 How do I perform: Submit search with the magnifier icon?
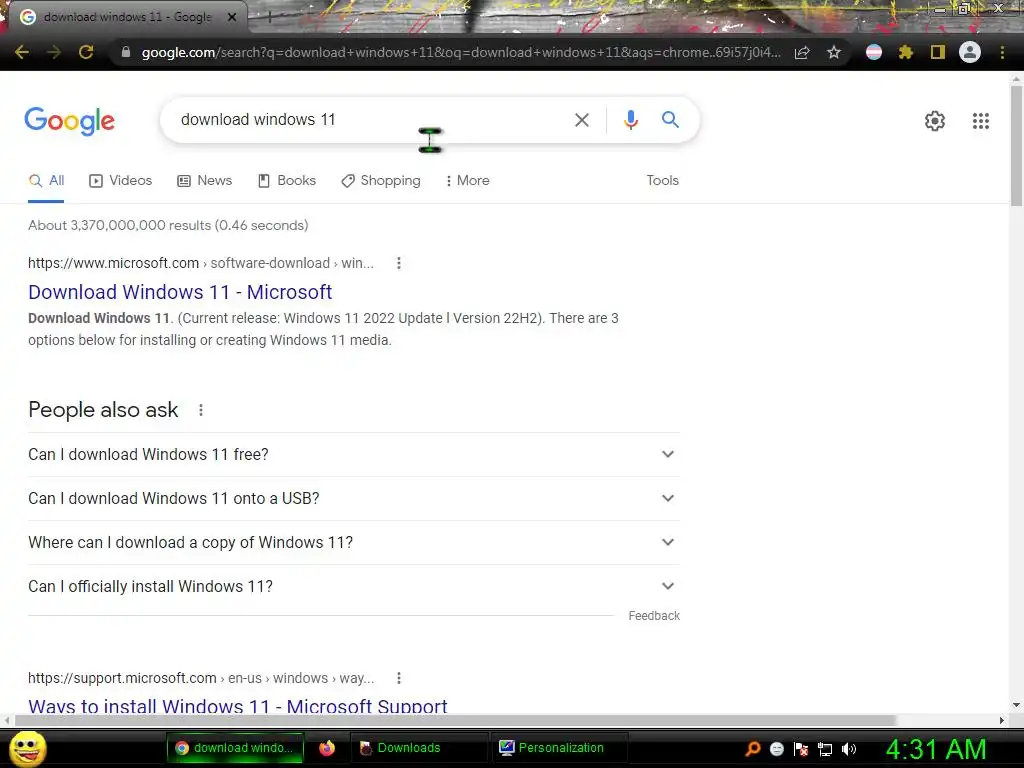coord(670,120)
